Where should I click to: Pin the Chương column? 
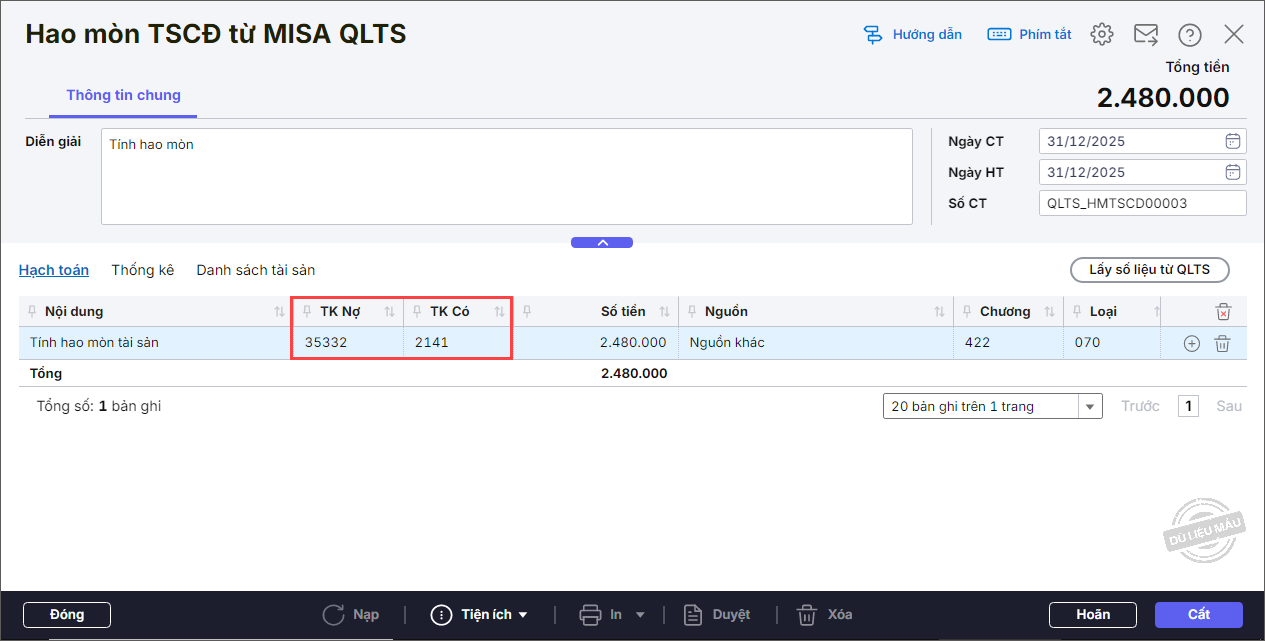[x=967, y=312]
